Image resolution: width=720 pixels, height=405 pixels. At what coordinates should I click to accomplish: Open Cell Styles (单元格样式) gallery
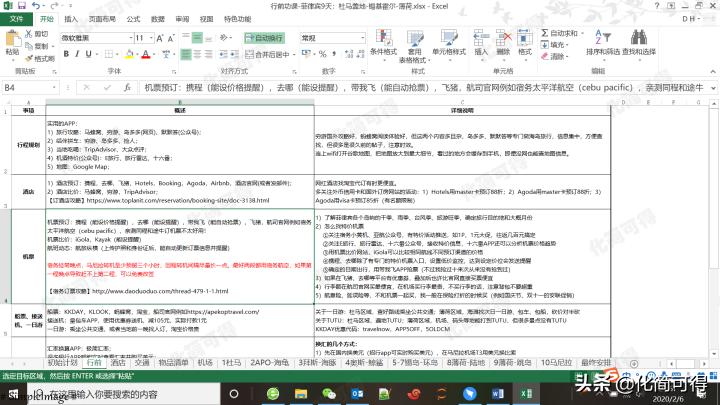449,44
